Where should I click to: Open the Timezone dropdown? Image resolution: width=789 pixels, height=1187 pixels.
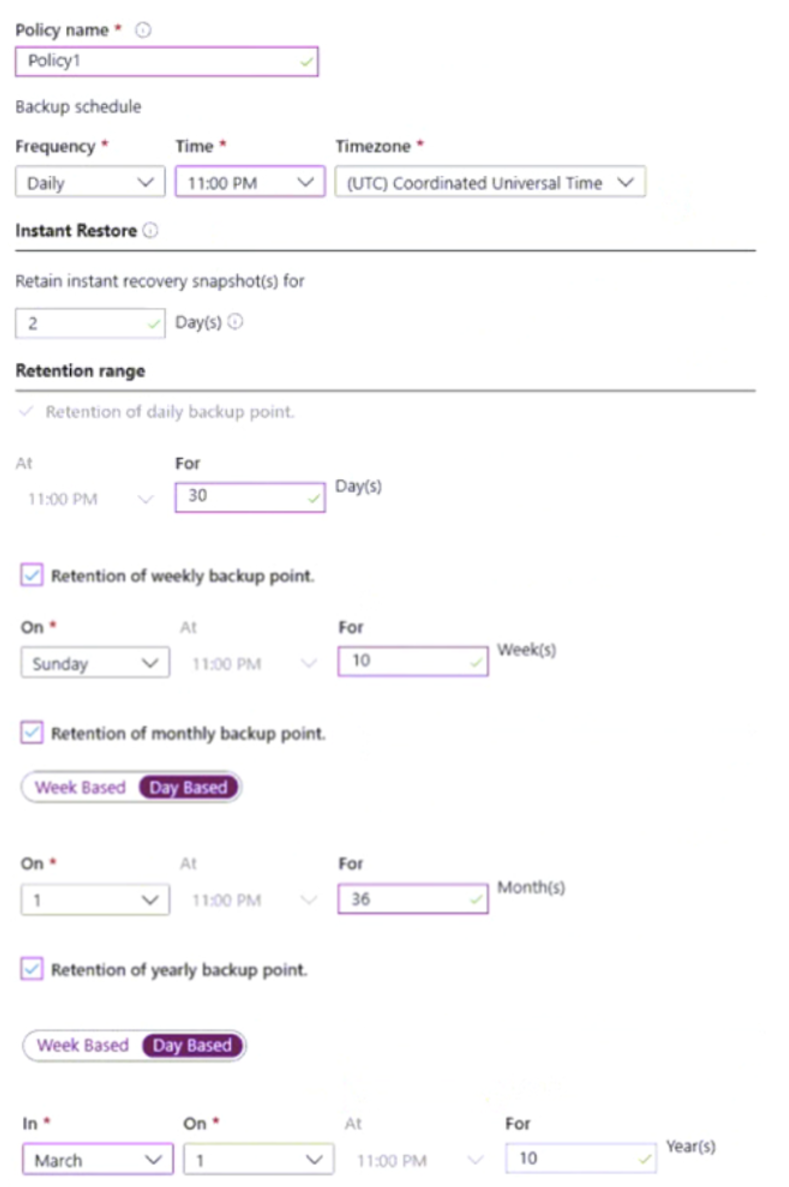489,183
